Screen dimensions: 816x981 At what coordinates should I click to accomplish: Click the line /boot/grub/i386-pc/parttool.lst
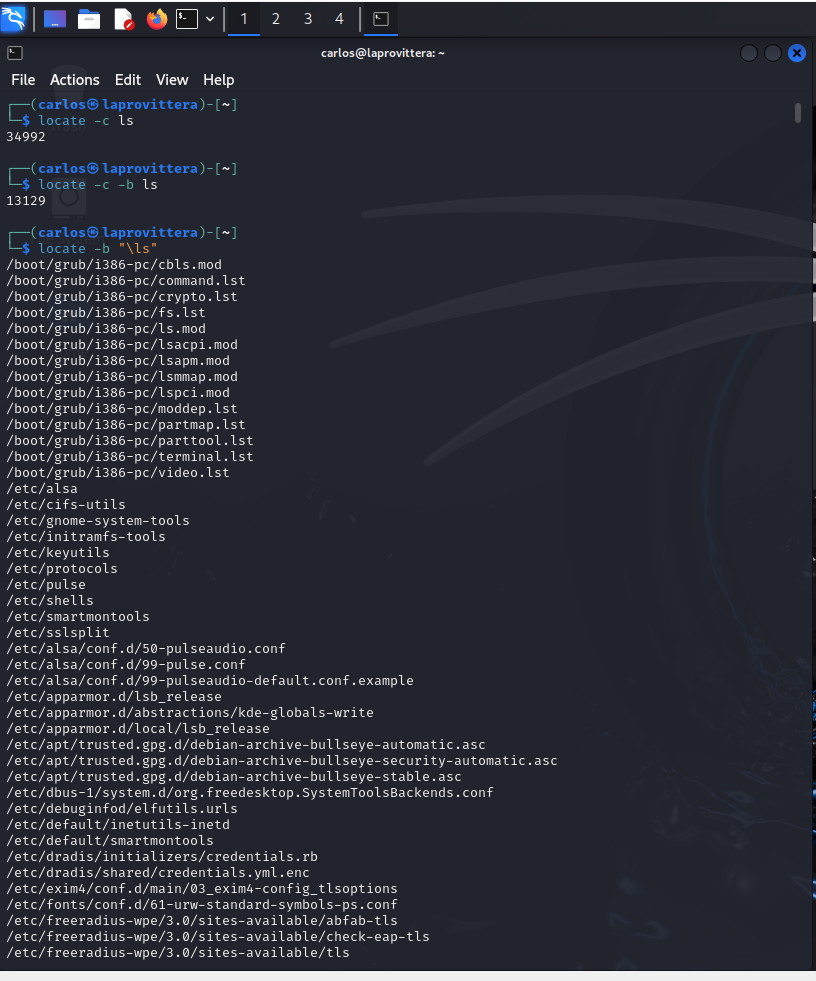pyautogui.click(x=130, y=440)
